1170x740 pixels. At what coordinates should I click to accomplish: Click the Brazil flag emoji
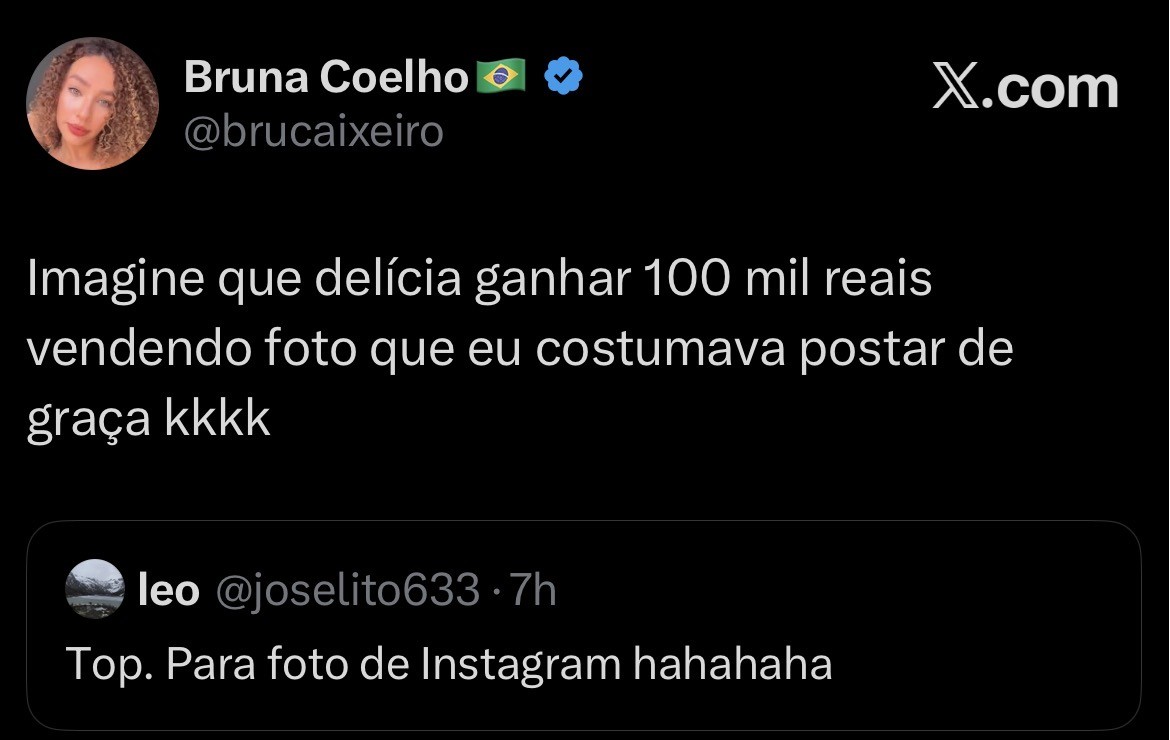point(501,77)
